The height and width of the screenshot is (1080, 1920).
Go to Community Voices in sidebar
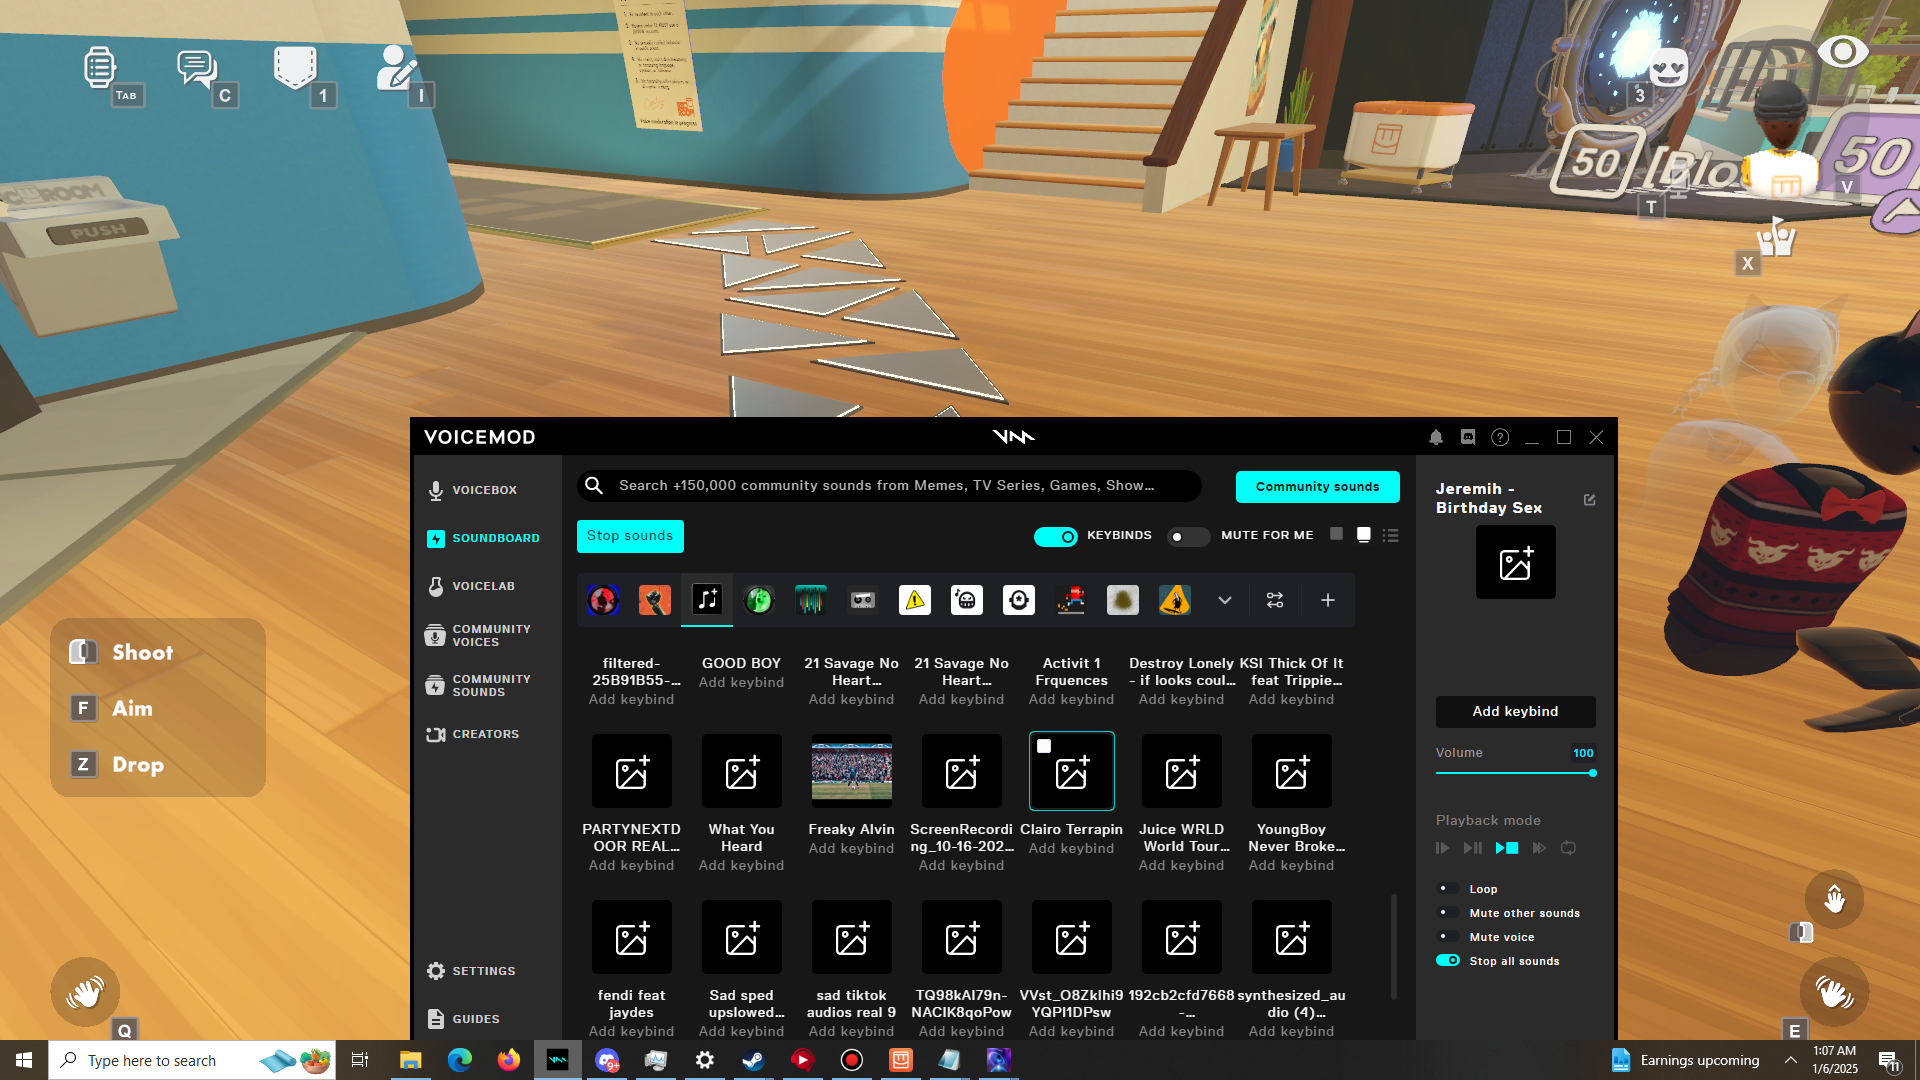click(490, 635)
